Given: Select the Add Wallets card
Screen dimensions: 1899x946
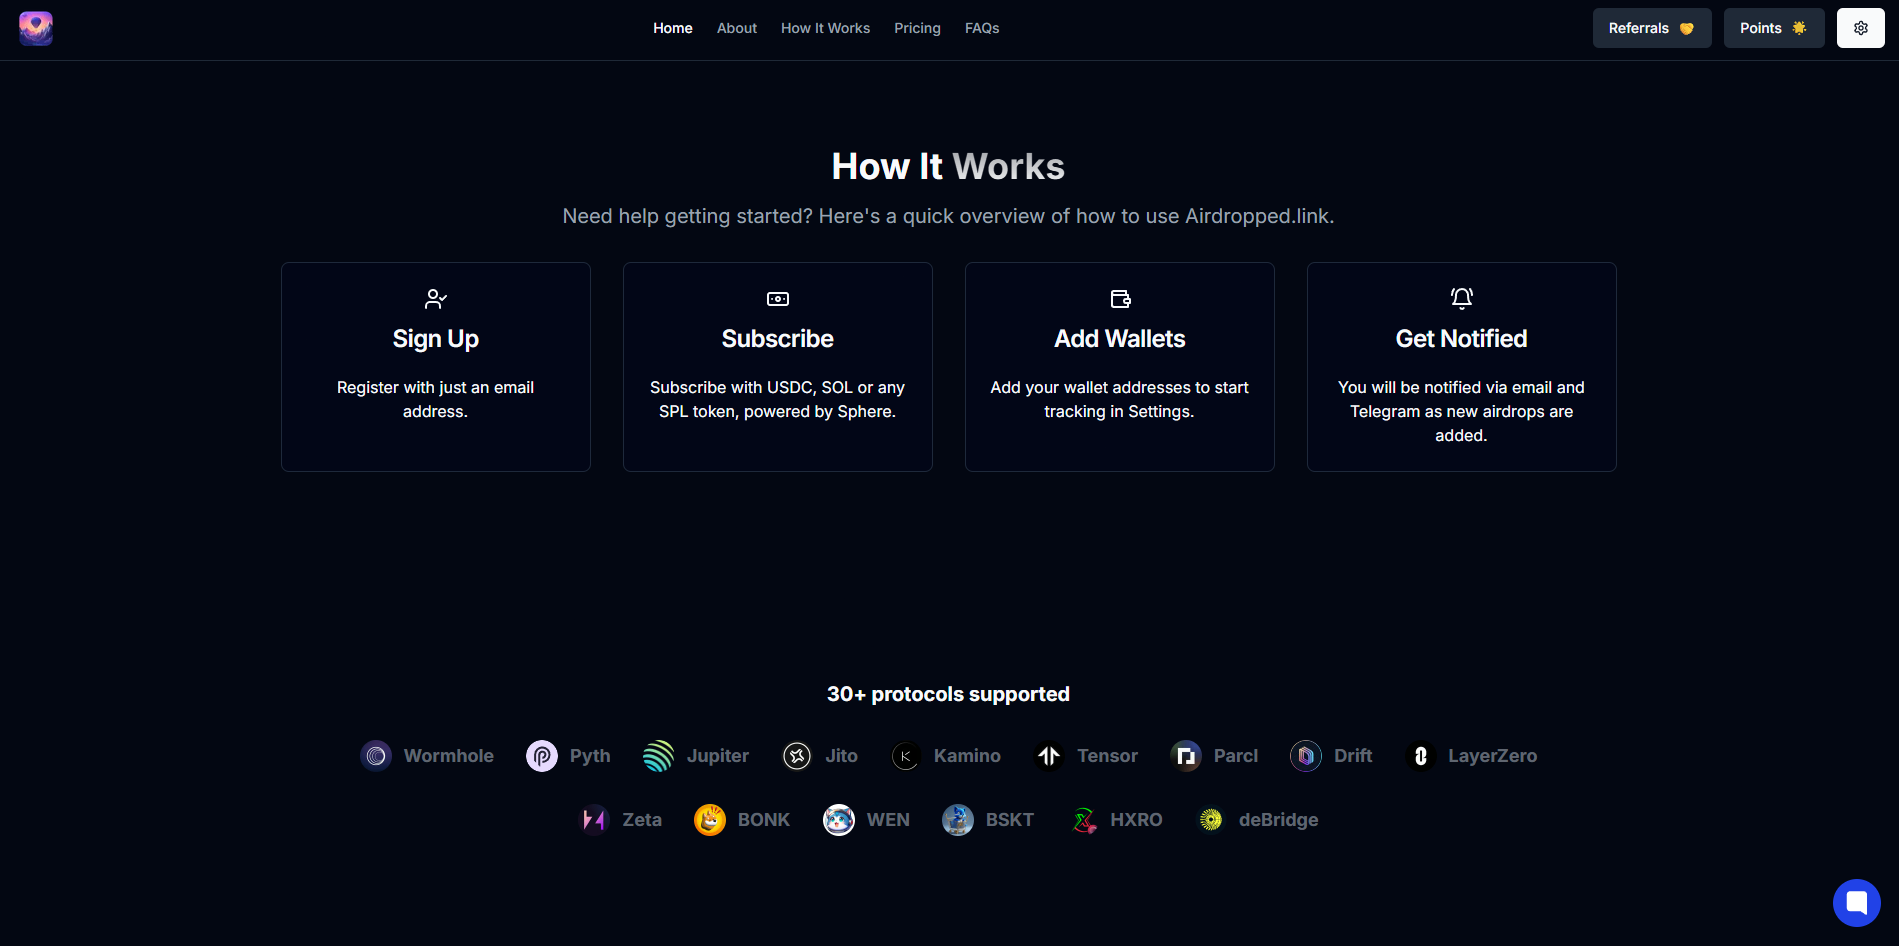Looking at the screenshot, I should tap(1119, 366).
